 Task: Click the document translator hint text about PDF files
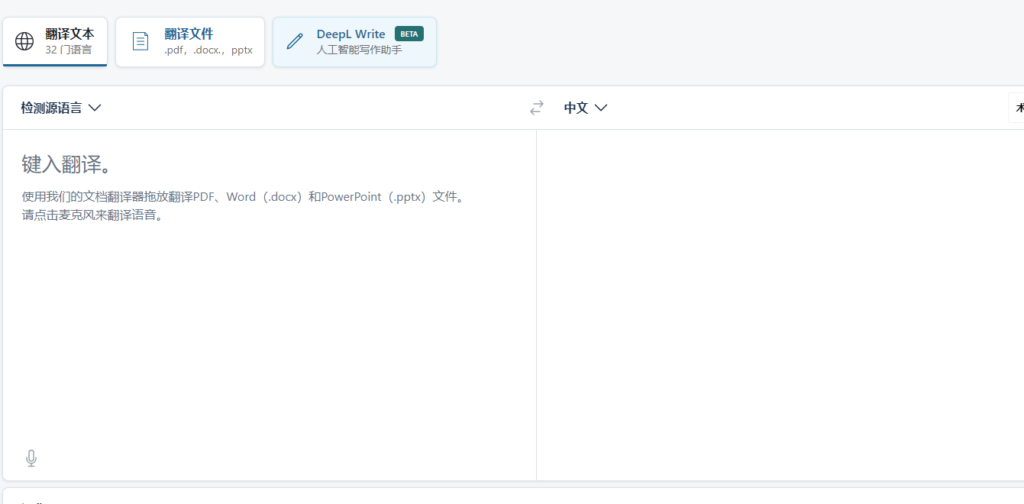point(243,197)
